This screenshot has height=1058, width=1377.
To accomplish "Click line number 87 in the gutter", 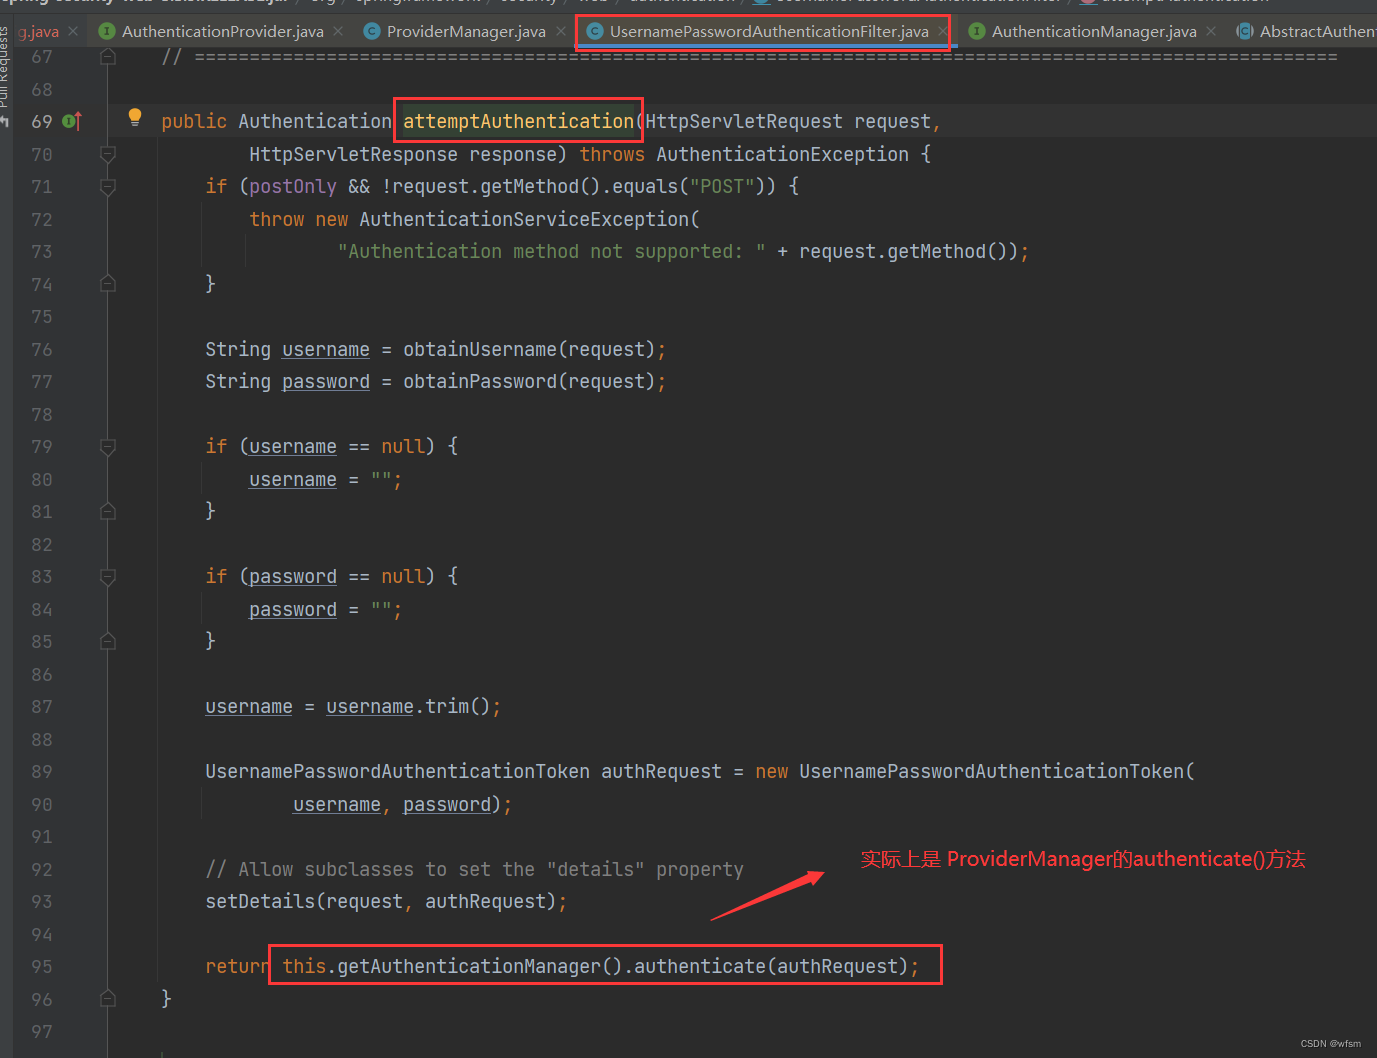I will (41, 707).
